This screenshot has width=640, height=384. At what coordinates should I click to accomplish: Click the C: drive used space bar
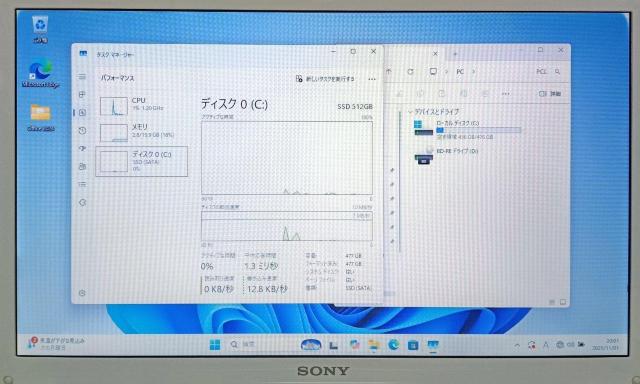click(478, 130)
